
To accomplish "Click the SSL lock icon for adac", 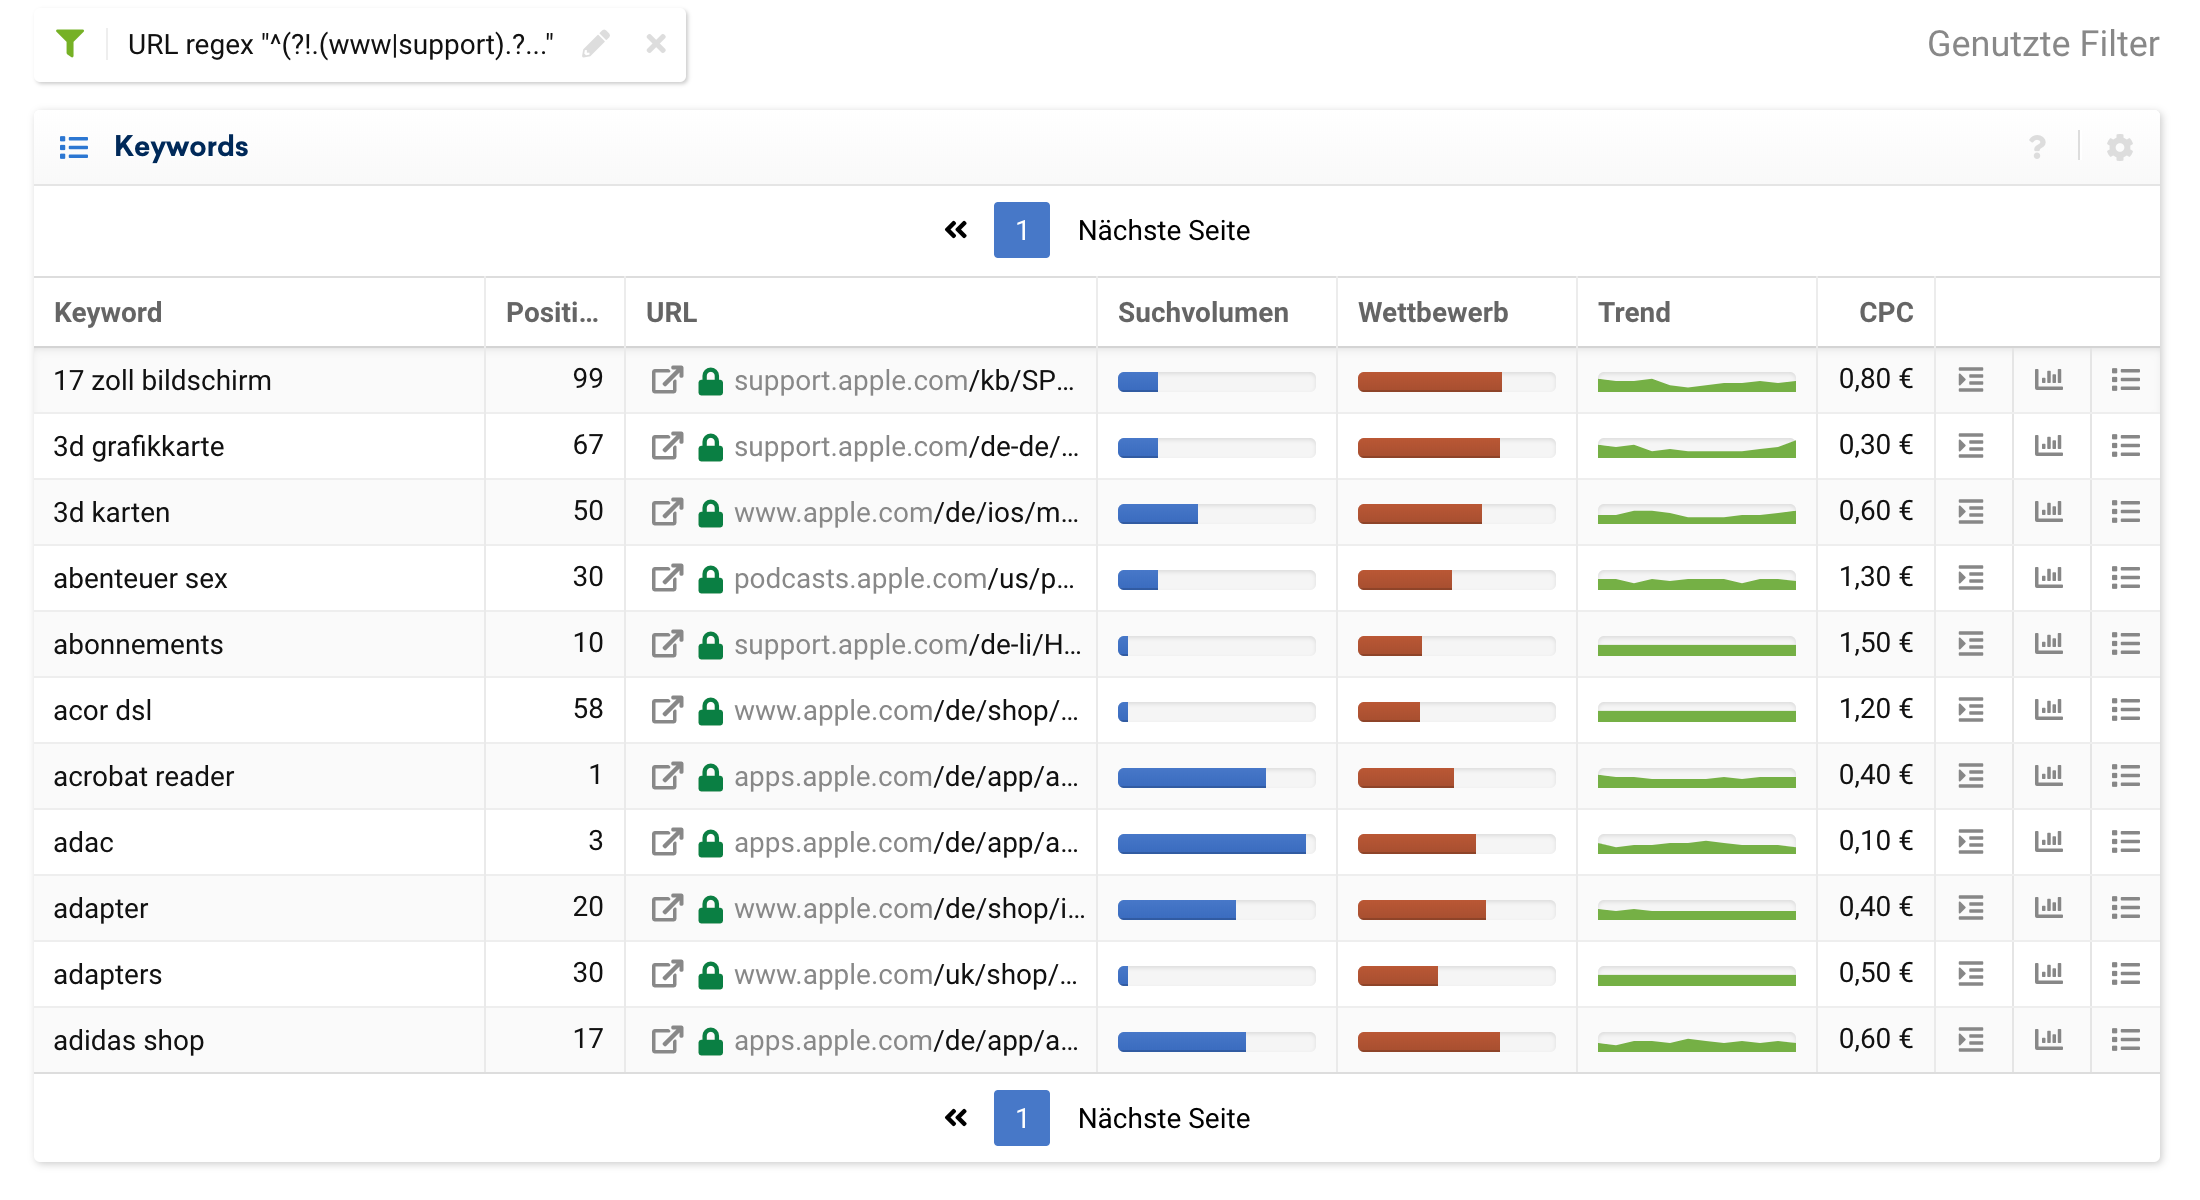I will pyautogui.click(x=711, y=842).
